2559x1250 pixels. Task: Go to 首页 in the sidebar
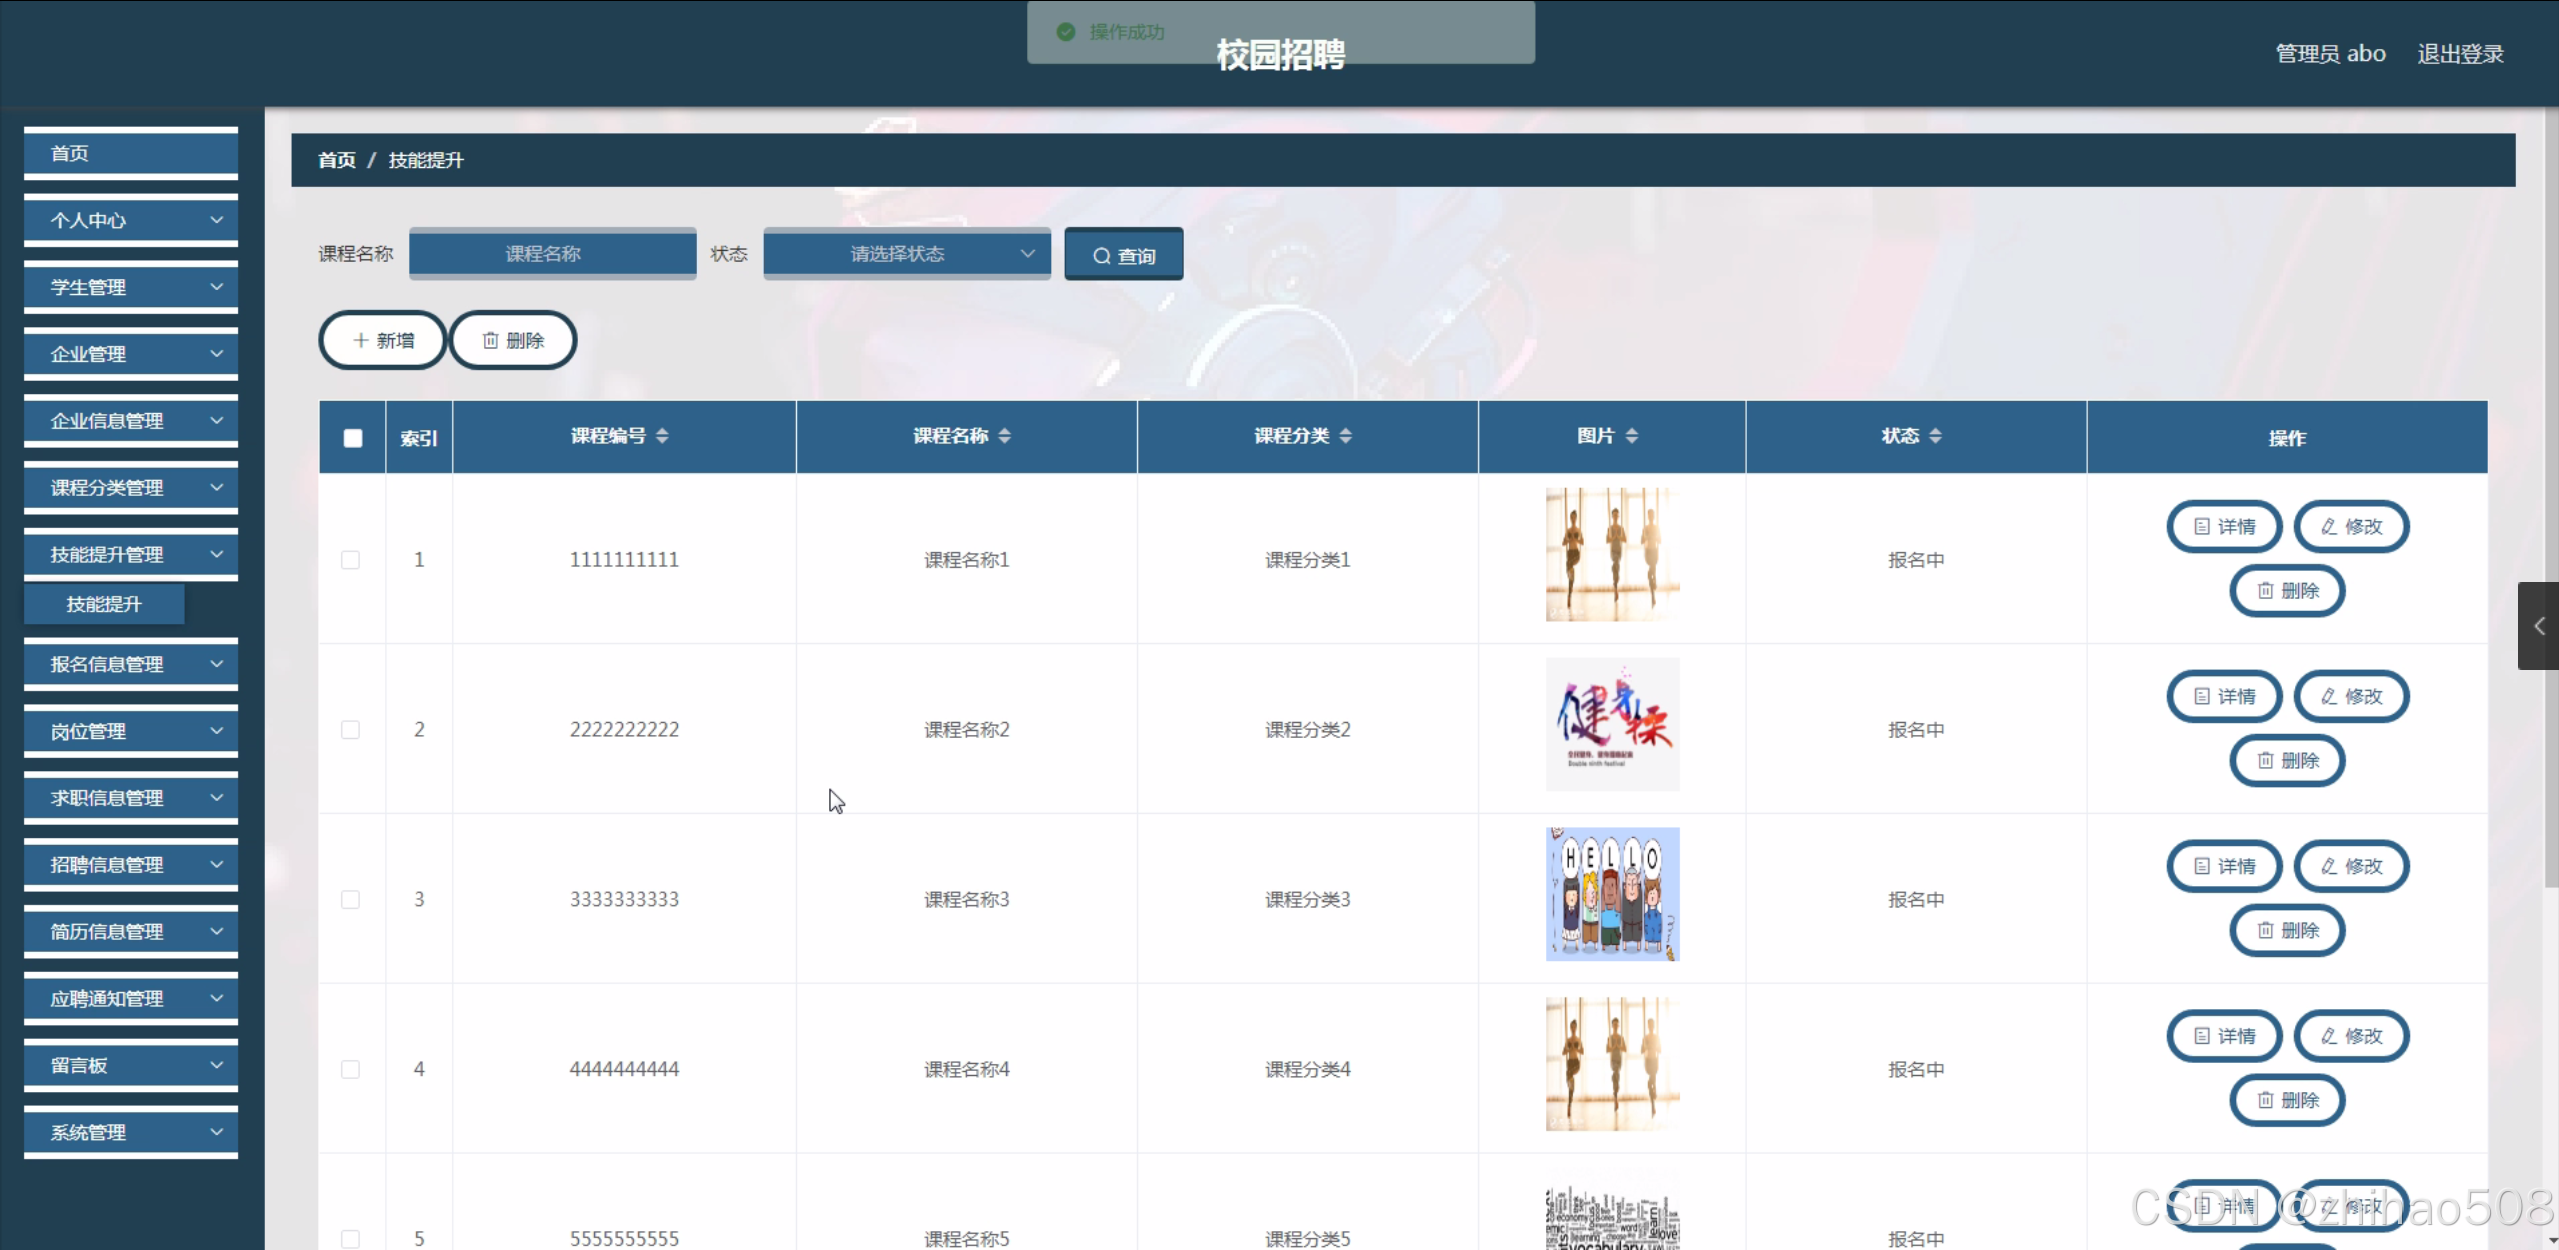point(131,153)
